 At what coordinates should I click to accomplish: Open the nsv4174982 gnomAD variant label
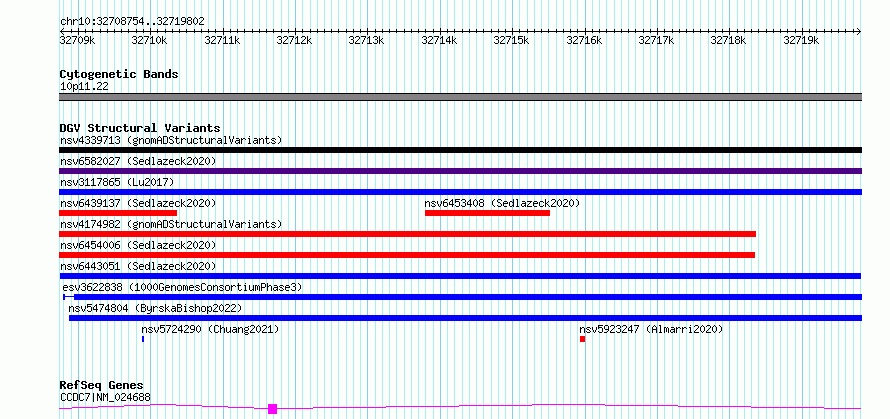click(x=171, y=224)
